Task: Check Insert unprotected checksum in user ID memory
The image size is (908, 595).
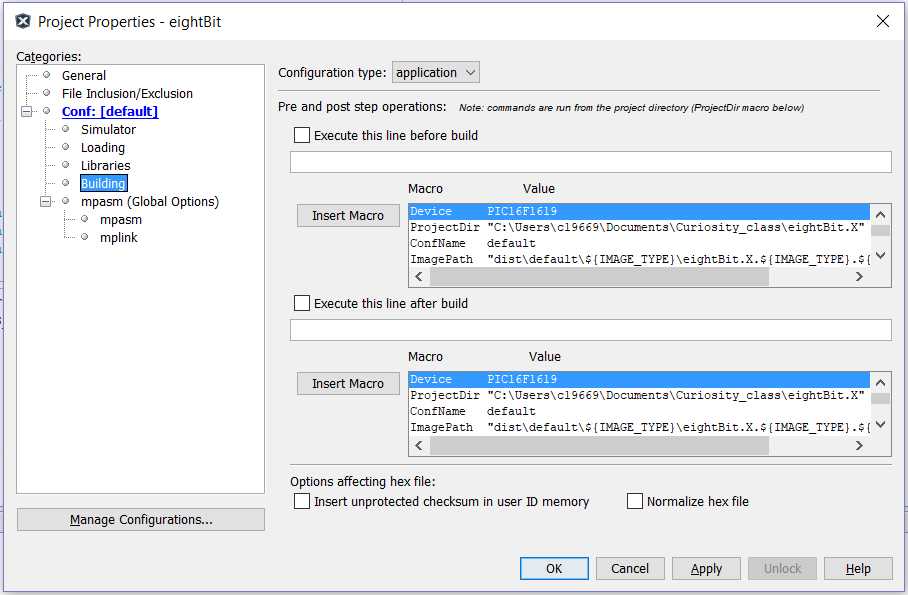Action: pos(301,501)
